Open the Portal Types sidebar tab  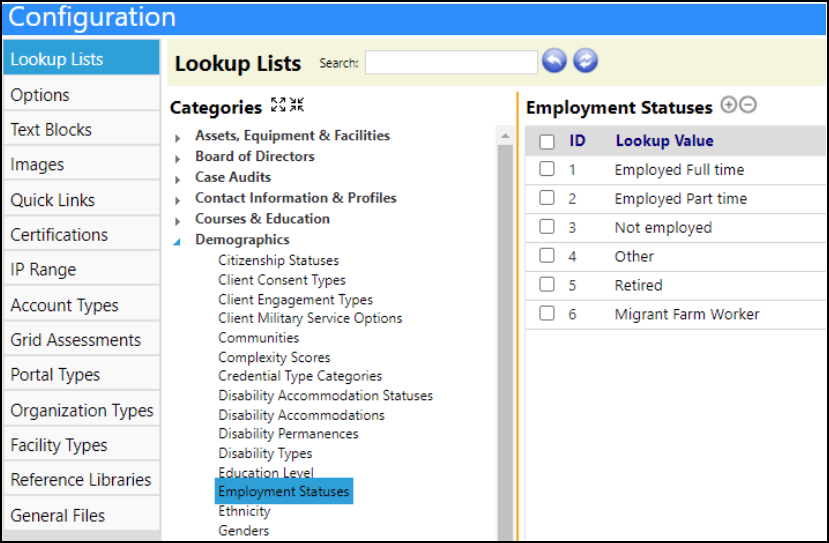[81, 374]
